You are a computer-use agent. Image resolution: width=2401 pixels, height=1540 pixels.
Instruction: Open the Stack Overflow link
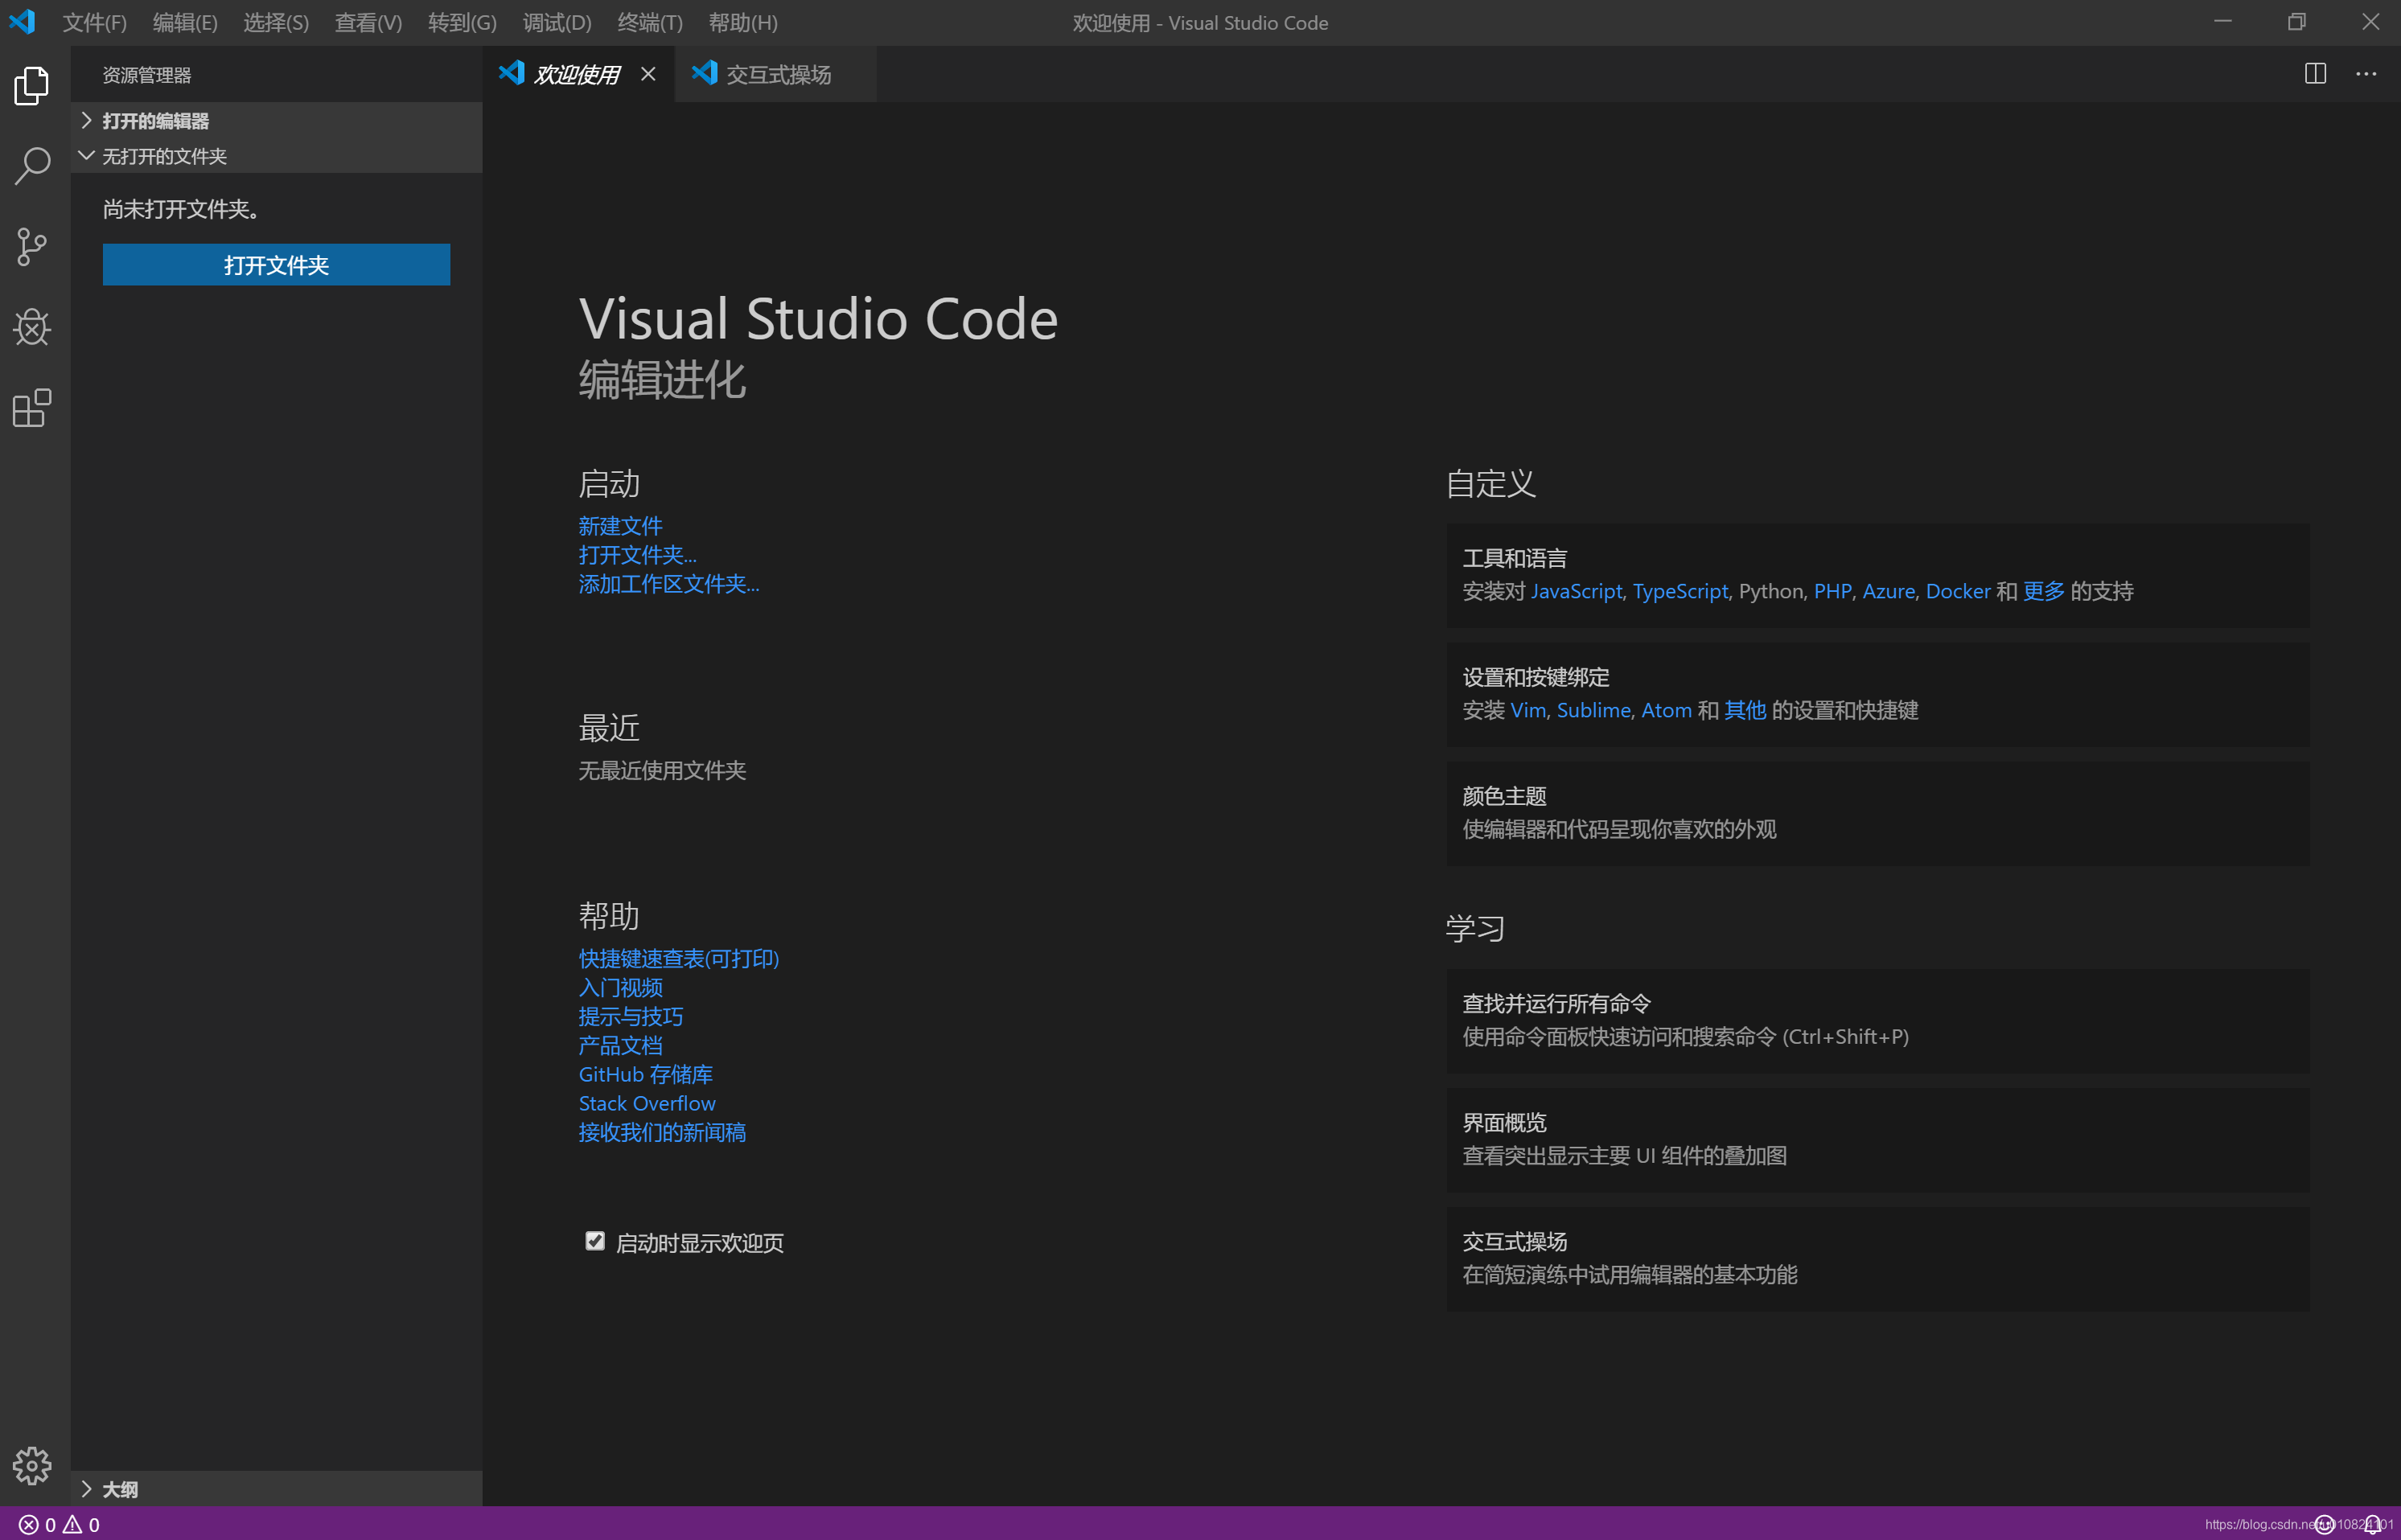pos(647,1103)
